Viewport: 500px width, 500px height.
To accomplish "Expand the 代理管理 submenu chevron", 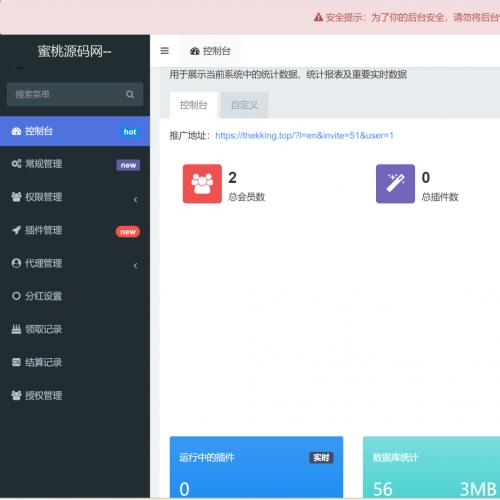I will (x=135, y=266).
